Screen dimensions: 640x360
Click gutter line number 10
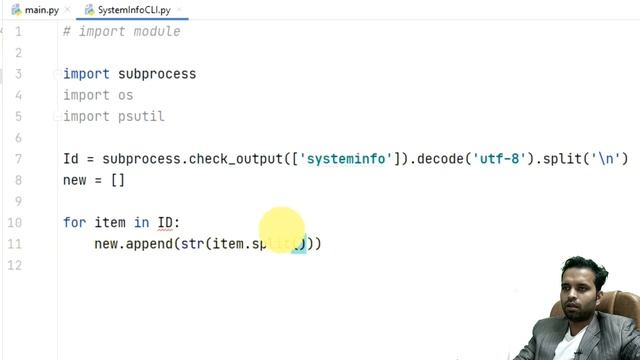point(15,222)
